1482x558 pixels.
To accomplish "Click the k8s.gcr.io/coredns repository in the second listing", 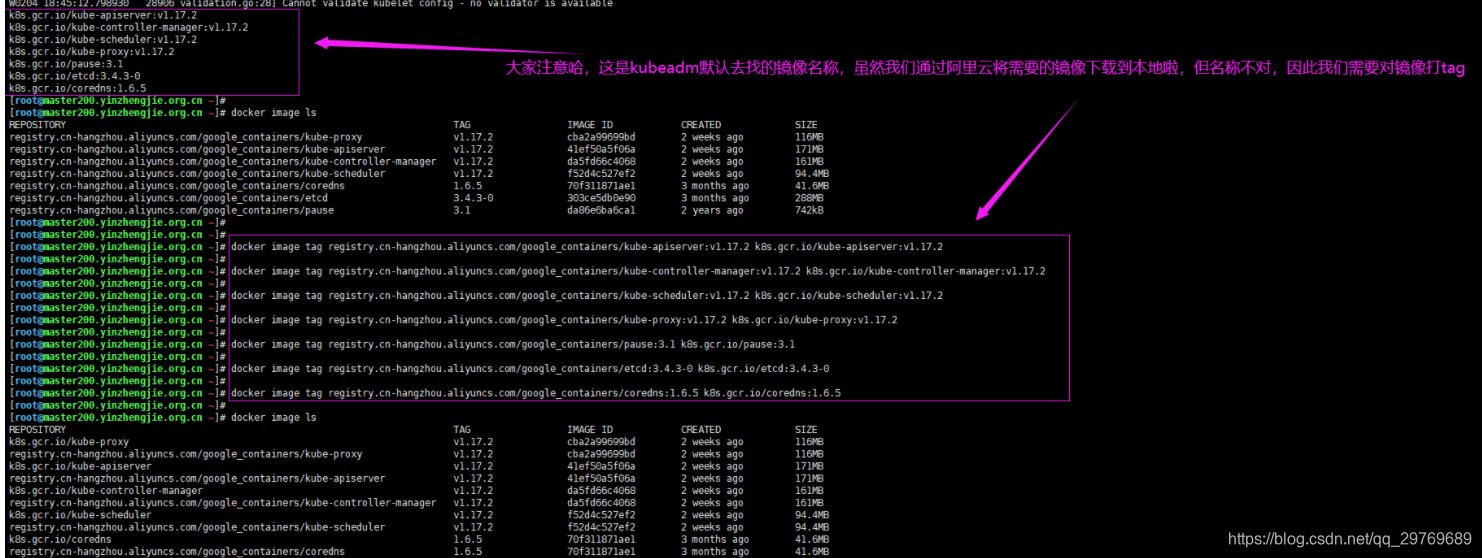I will point(60,539).
